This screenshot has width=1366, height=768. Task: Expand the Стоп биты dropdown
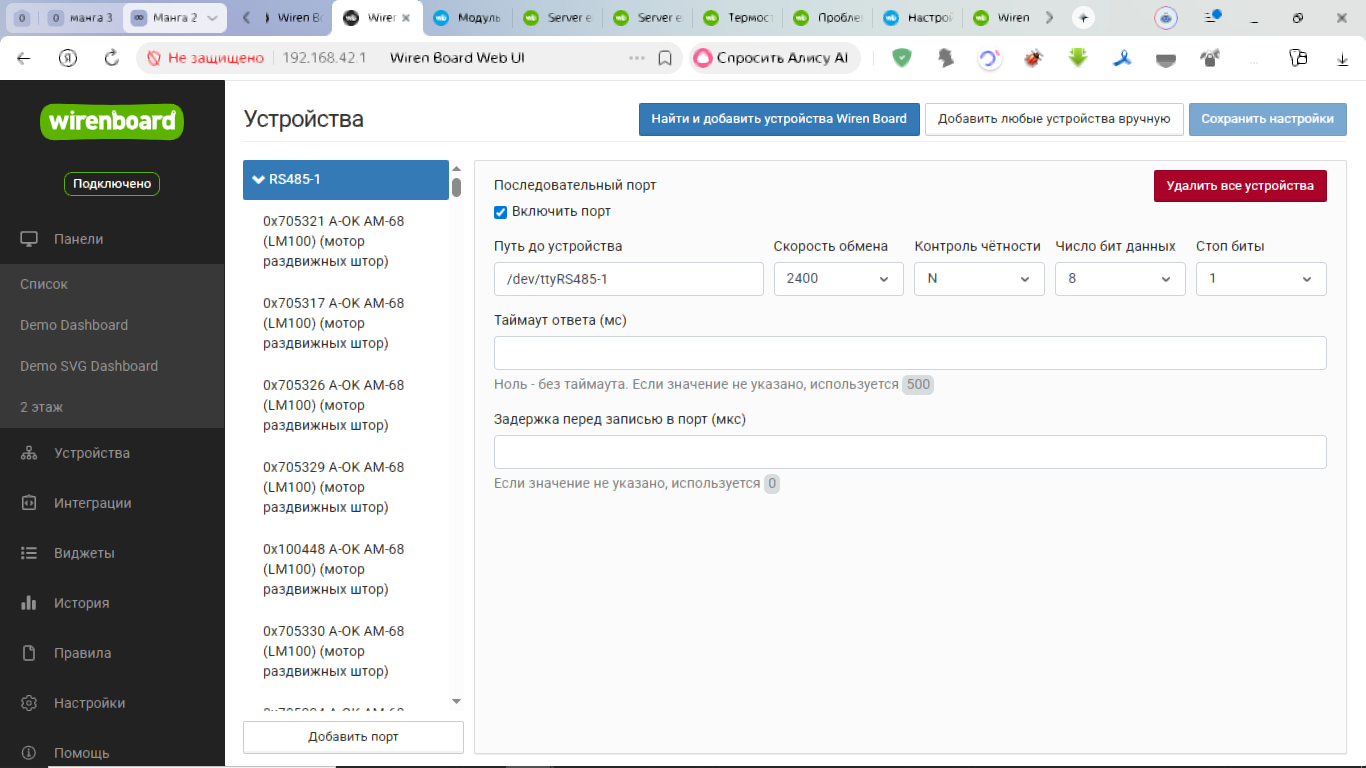[x=1260, y=279]
